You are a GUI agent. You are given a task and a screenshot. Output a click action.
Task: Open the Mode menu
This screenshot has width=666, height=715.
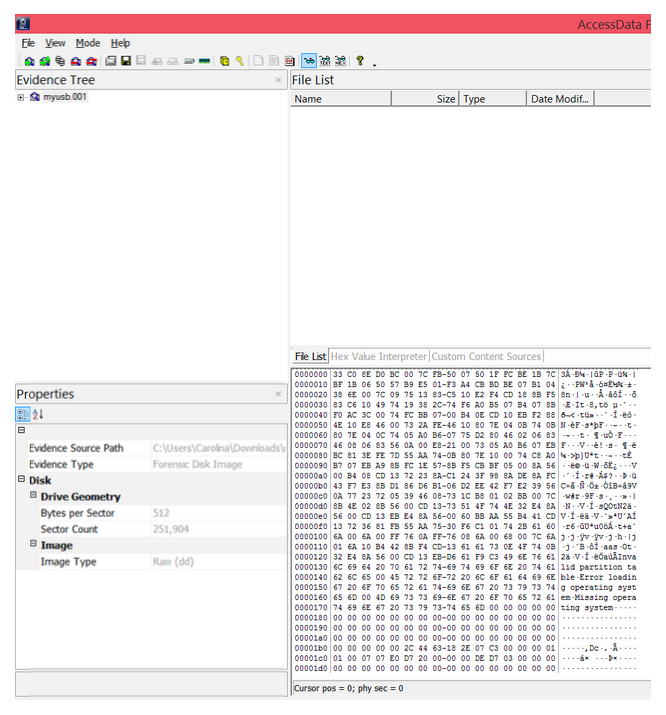click(88, 43)
